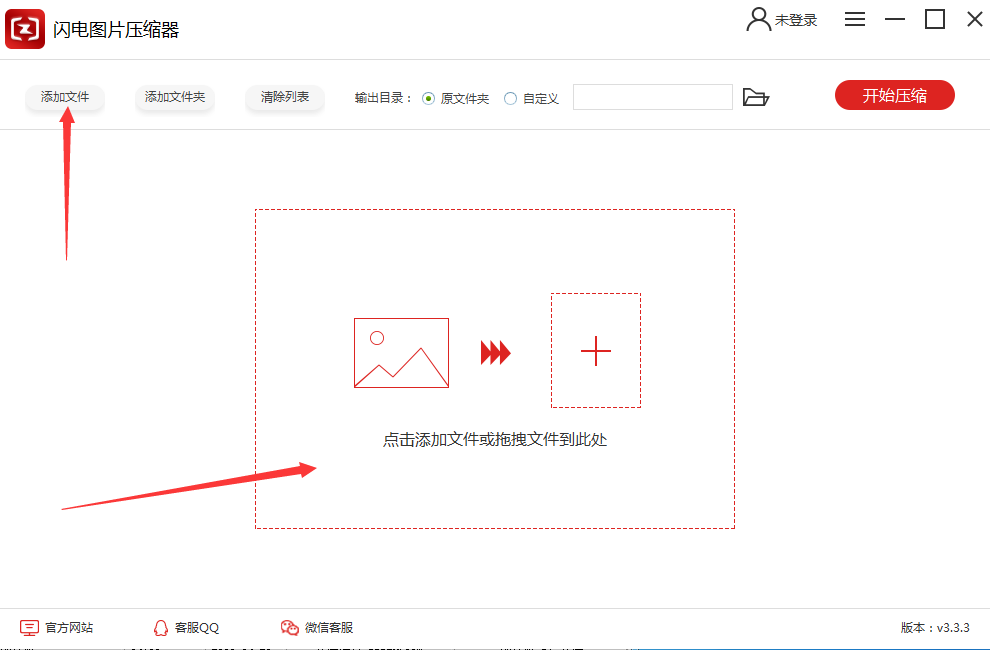This screenshot has width=990, height=650.
Task: Click the 客服QQ bell icon
Action: [x=161, y=627]
